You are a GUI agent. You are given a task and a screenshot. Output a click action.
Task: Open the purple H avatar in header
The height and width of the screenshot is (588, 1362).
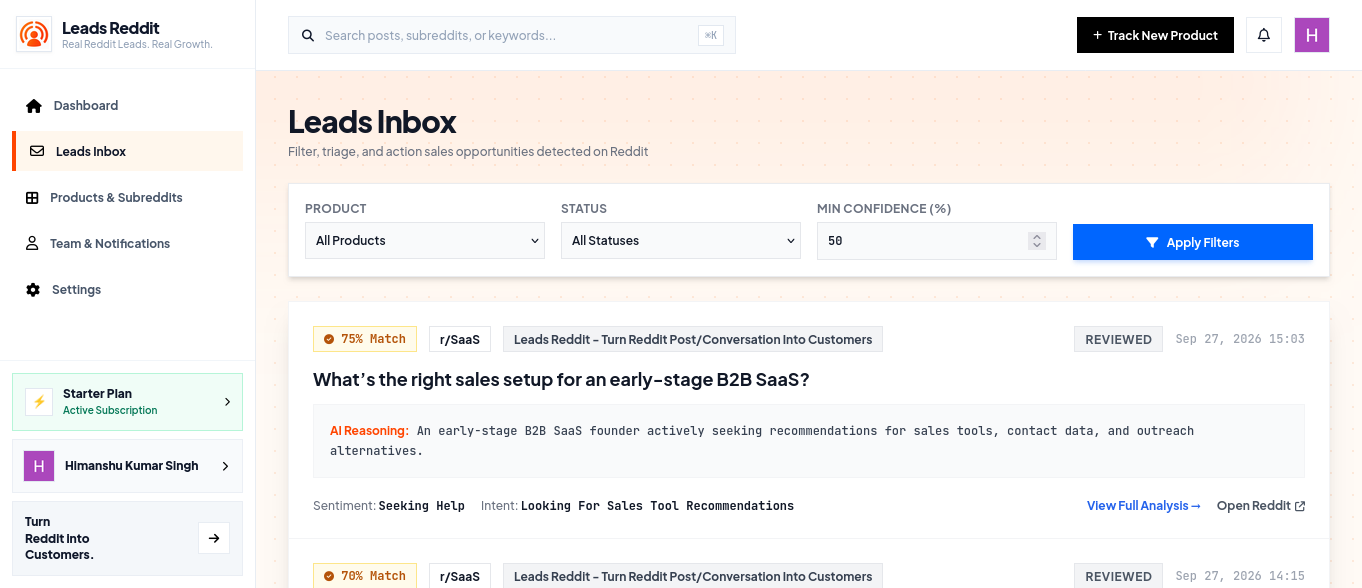pyautogui.click(x=1312, y=35)
